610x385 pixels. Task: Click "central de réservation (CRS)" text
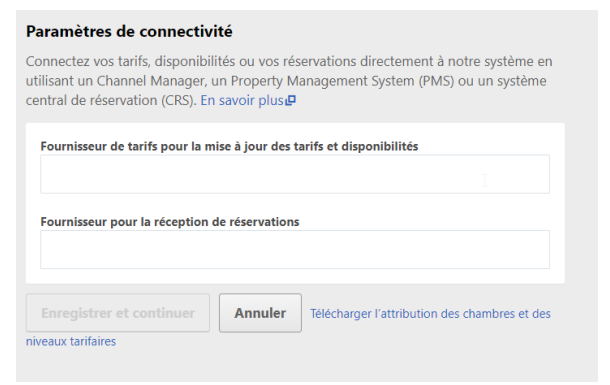coord(110,100)
